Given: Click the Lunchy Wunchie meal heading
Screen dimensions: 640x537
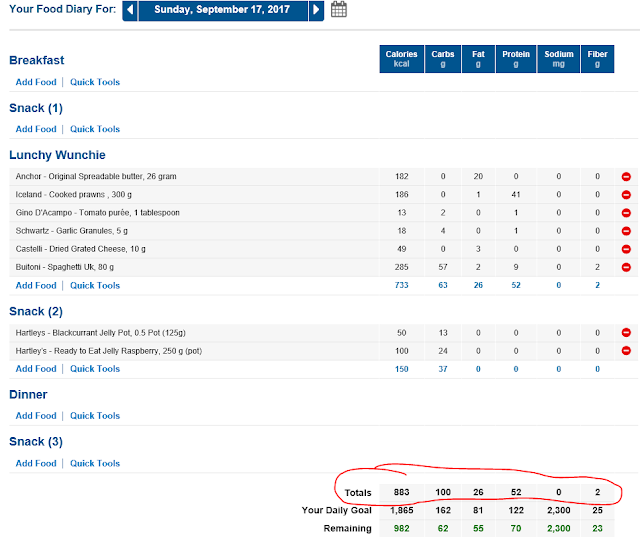Looking at the screenshot, I should [x=57, y=155].
